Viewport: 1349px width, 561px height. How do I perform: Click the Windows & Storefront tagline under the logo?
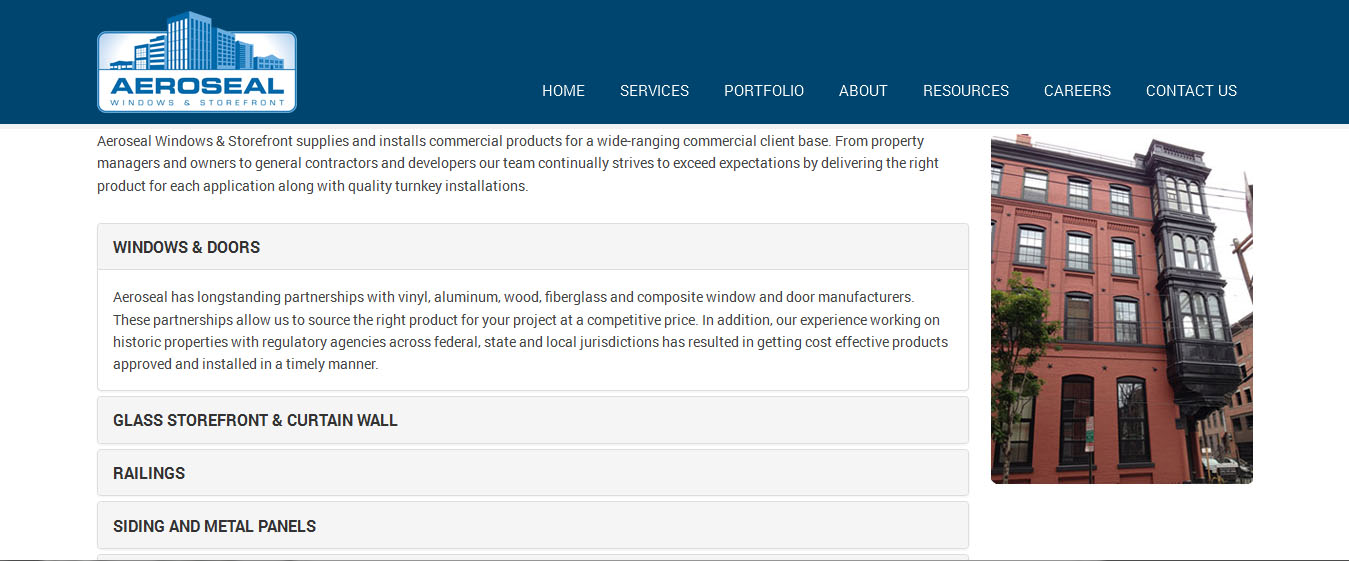tap(197, 103)
